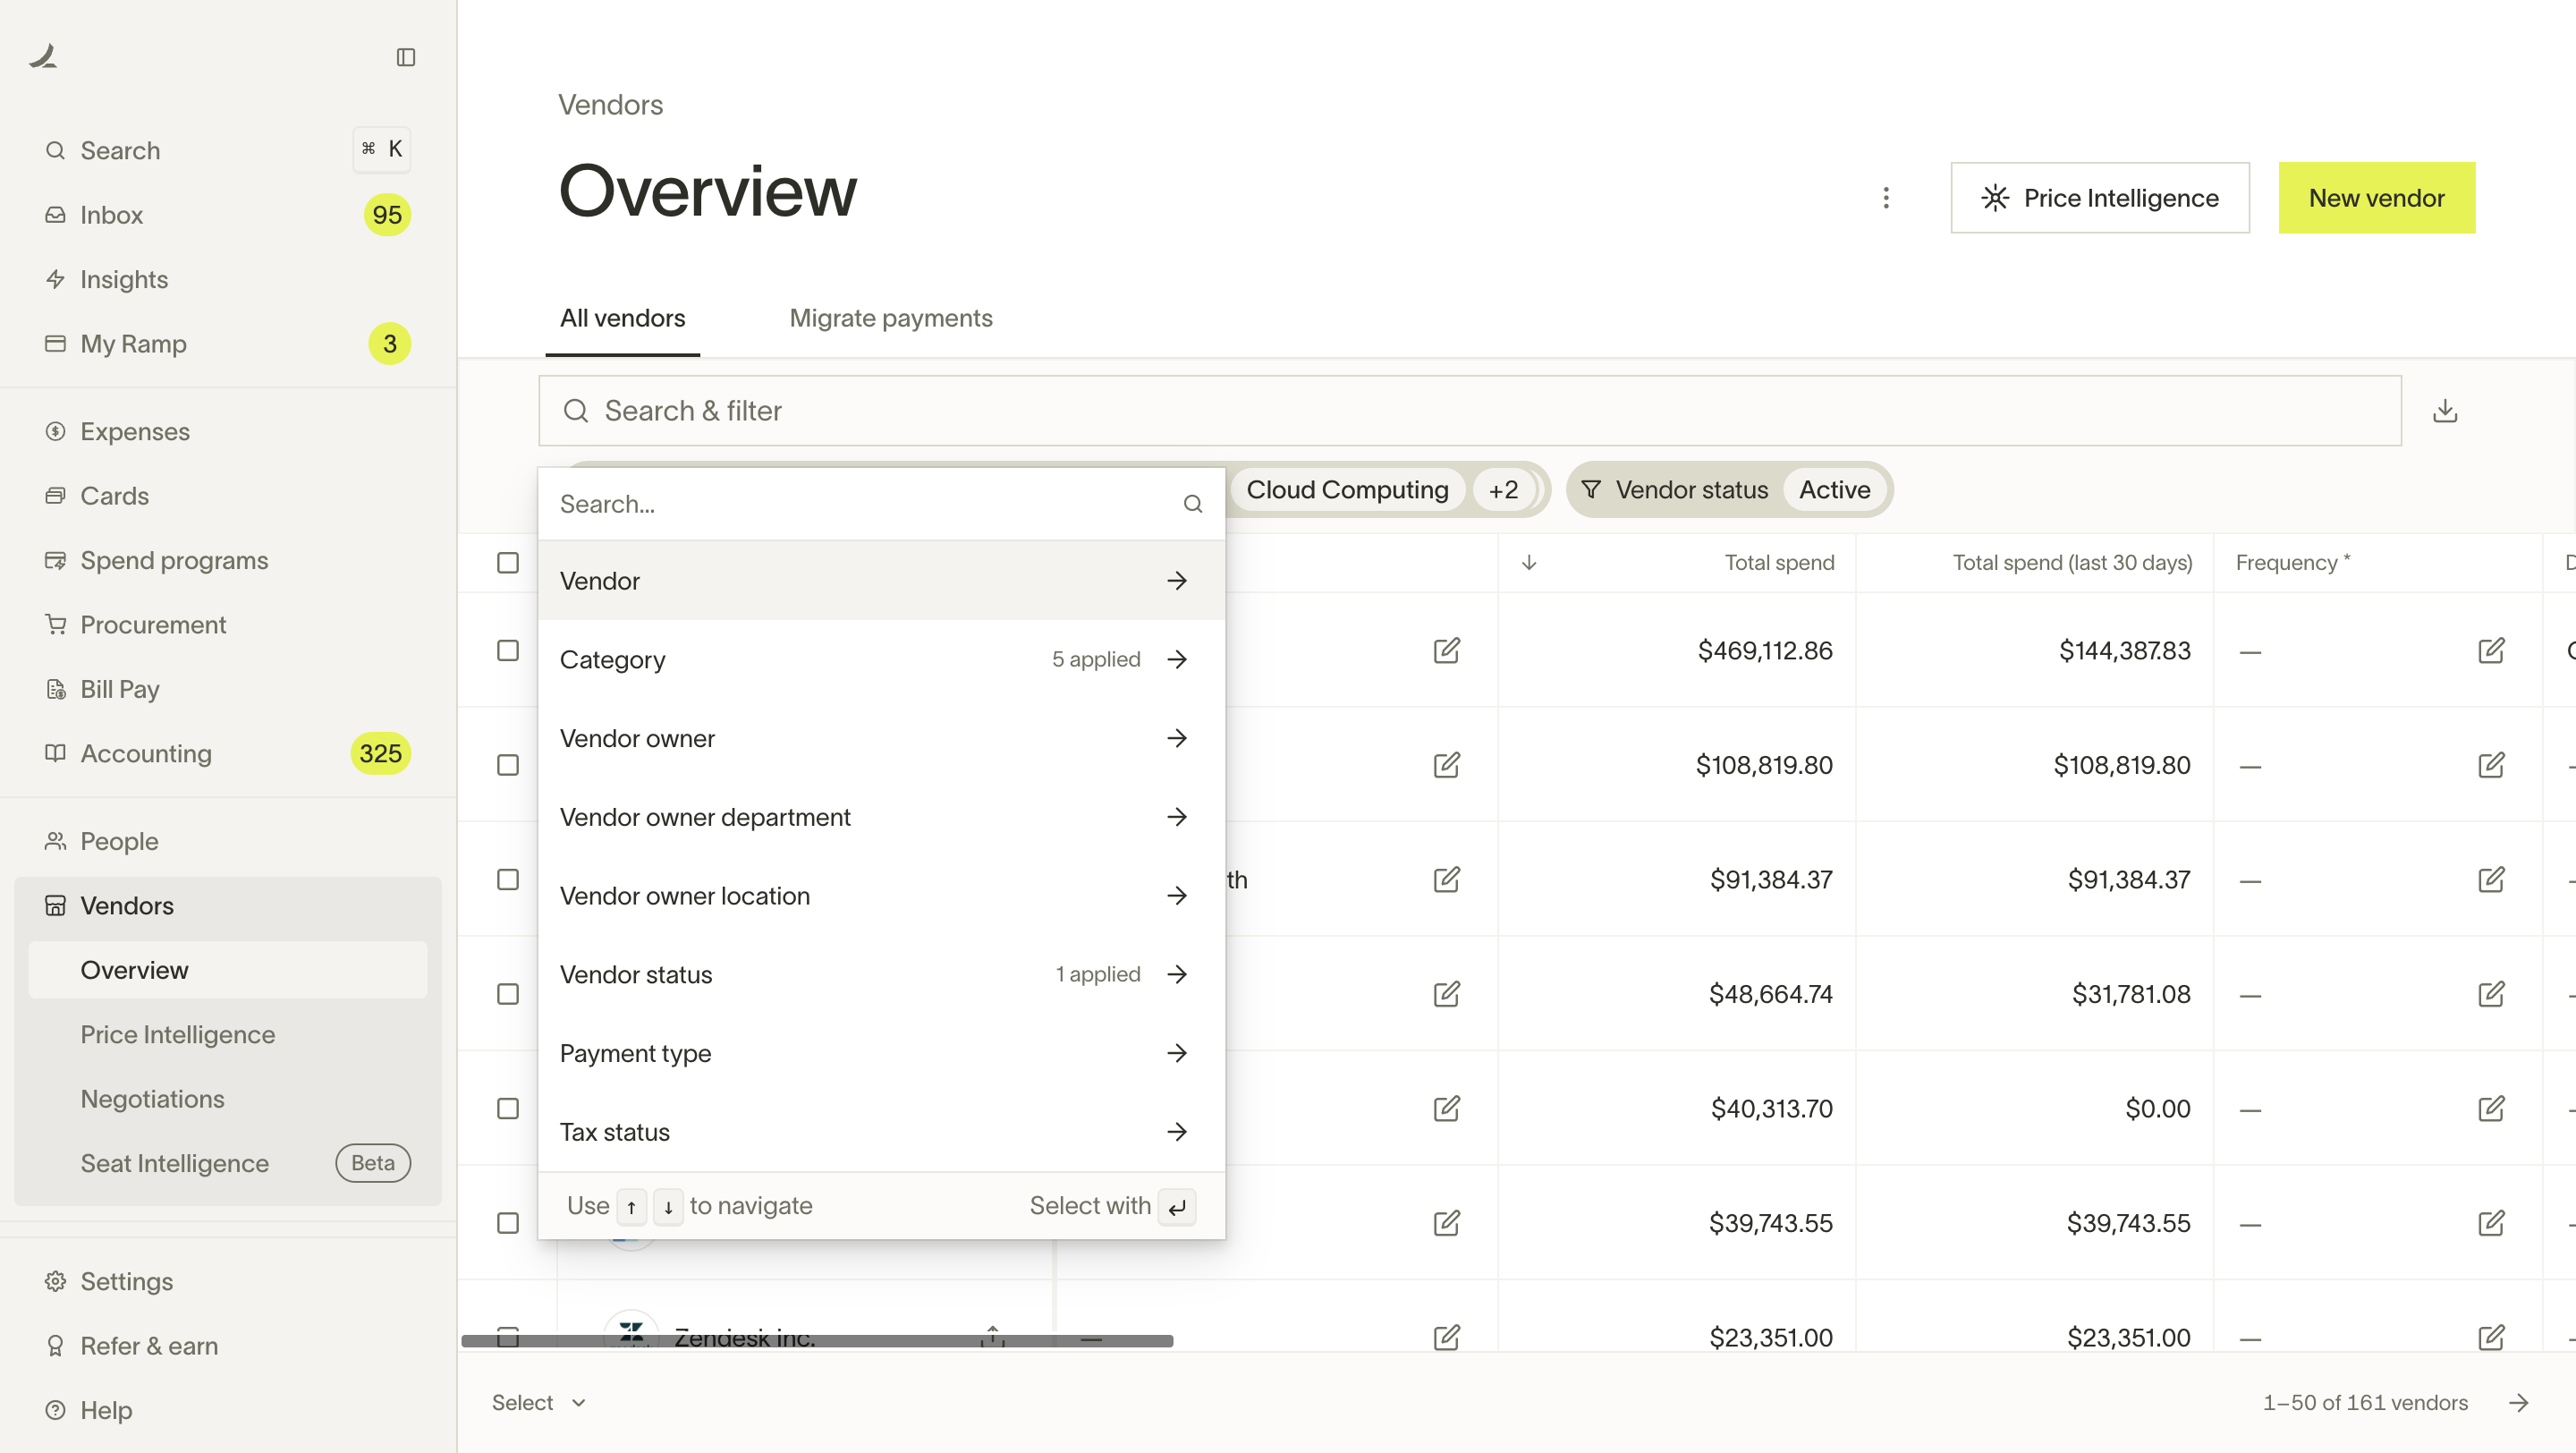Screen dimensions: 2576x1453
Task: Open the Select dropdown at the bottom
Action: tap(537, 1402)
